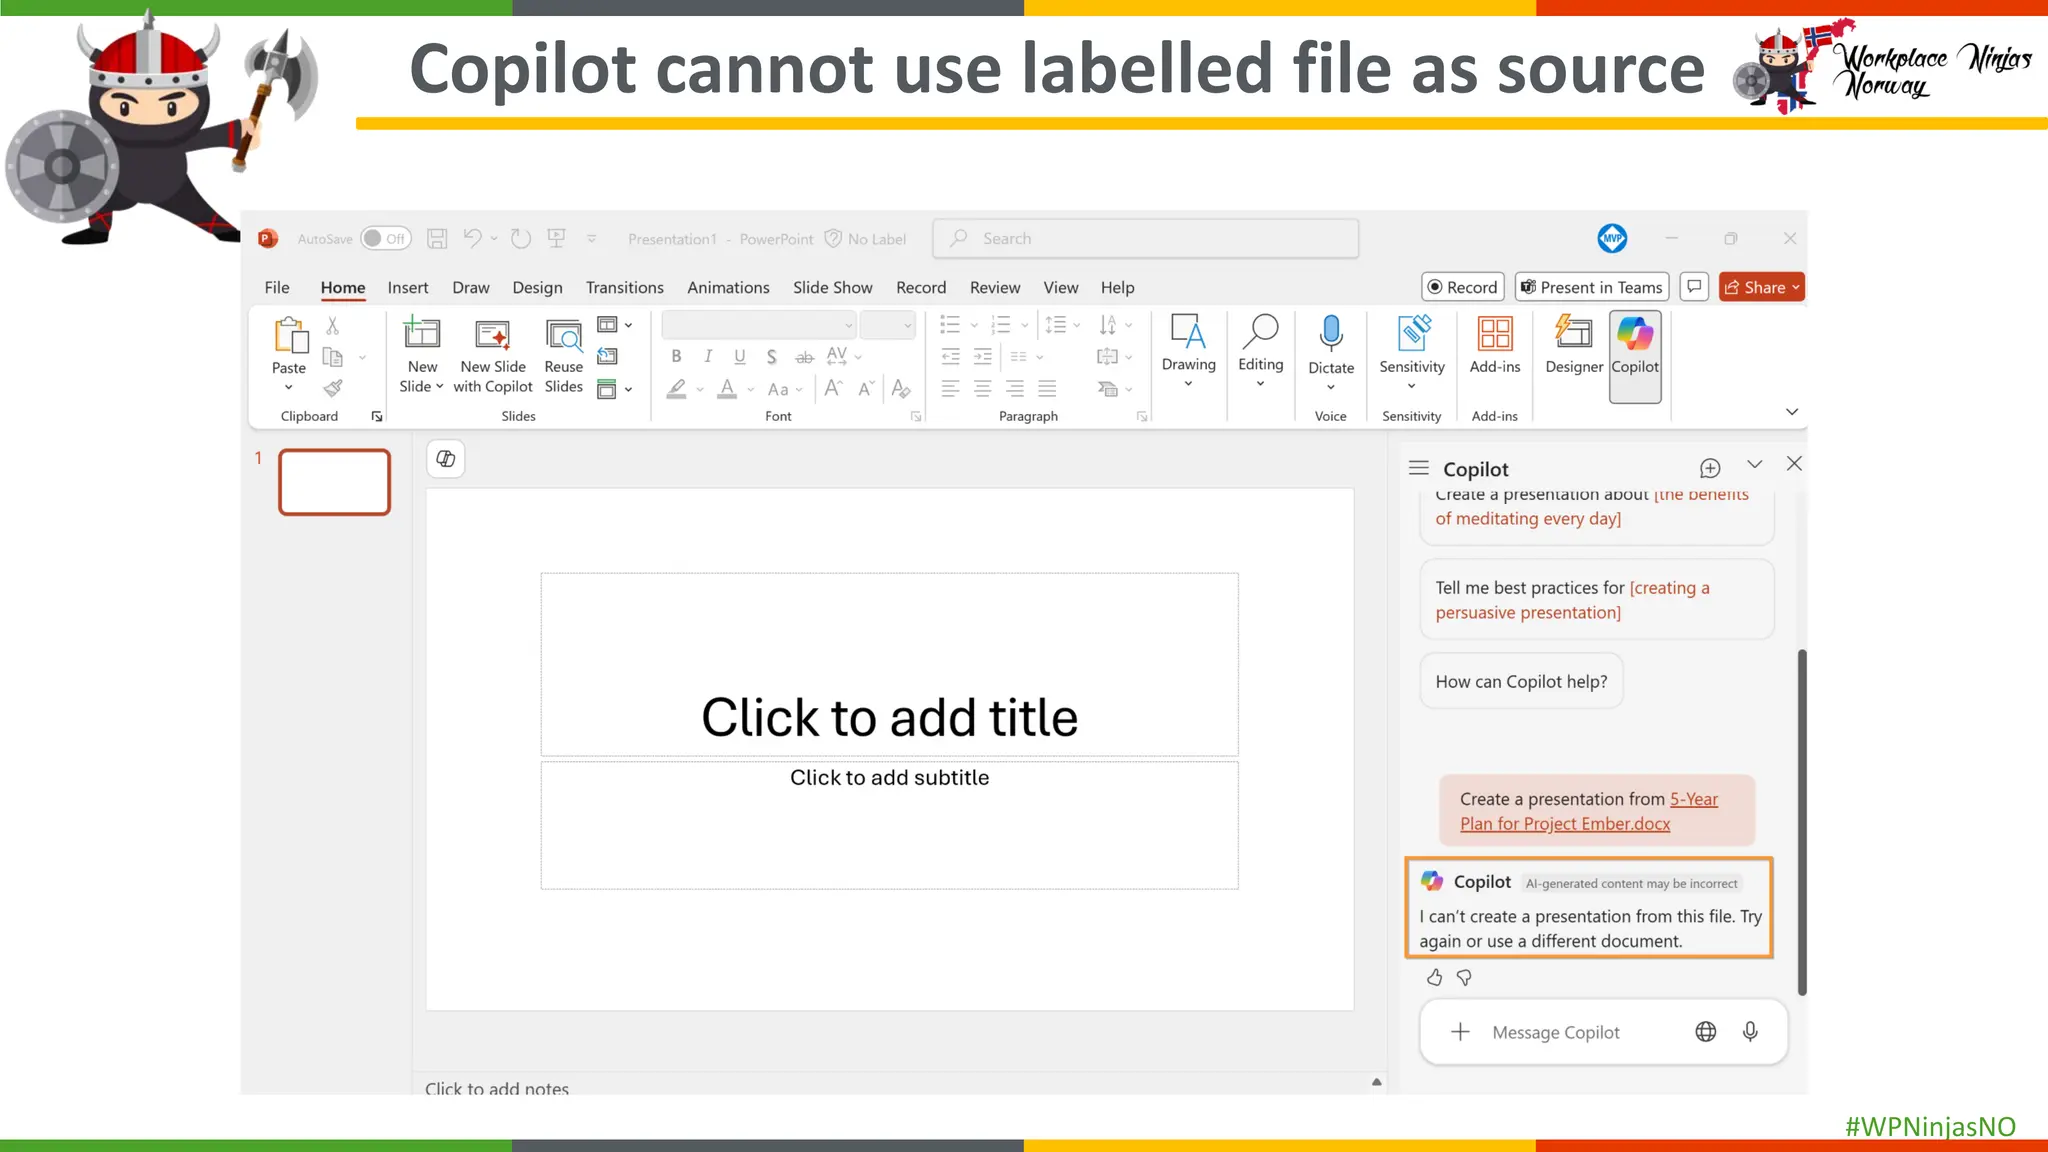Click New Slide with Copilot icon
2048x1152 pixels.
[x=493, y=334]
